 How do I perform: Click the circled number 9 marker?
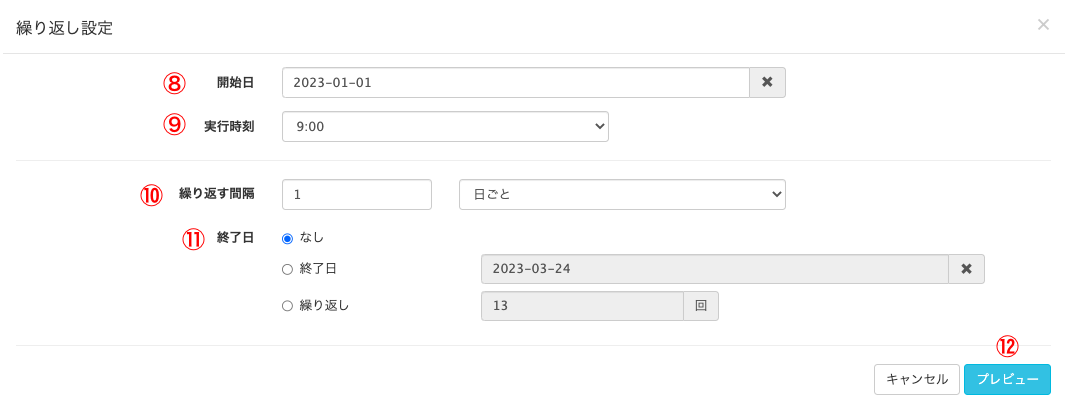click(175, 124)
